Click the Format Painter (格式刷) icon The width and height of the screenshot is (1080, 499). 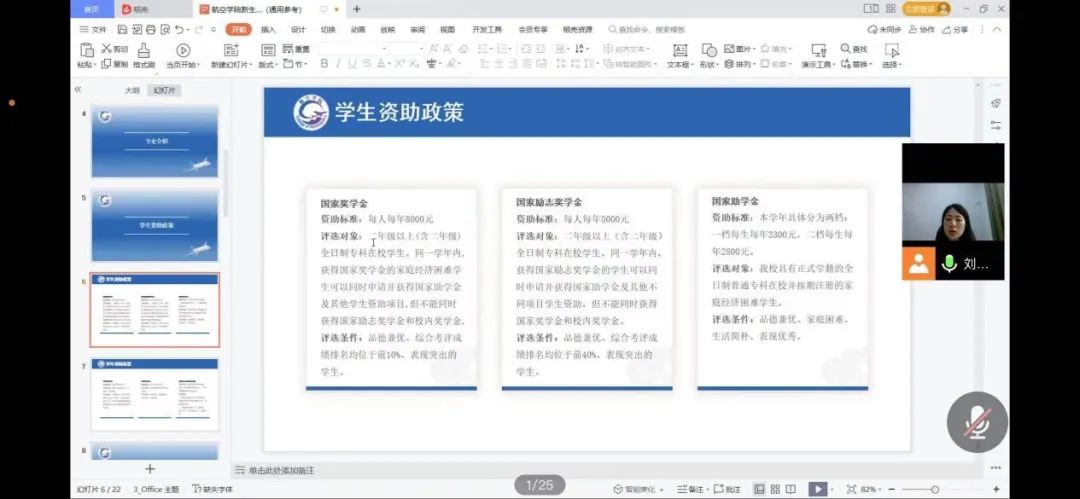[144, 50]
